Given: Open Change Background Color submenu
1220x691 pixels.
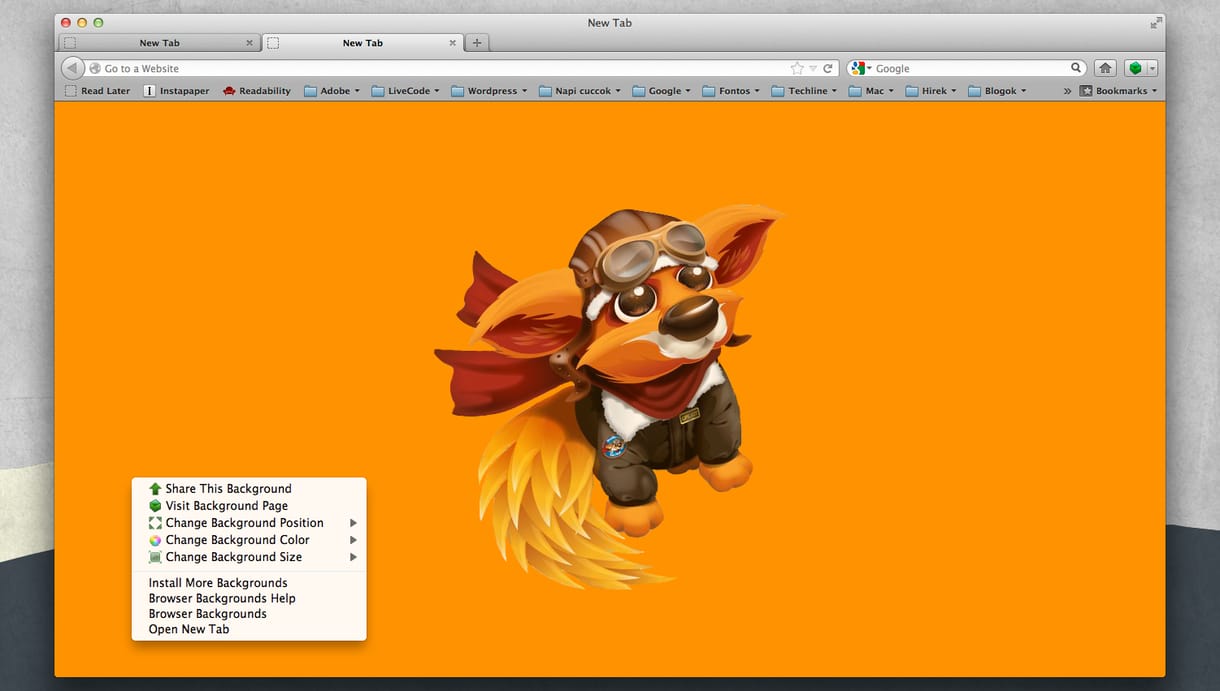Looking at the screenshot, I should 249,540.
